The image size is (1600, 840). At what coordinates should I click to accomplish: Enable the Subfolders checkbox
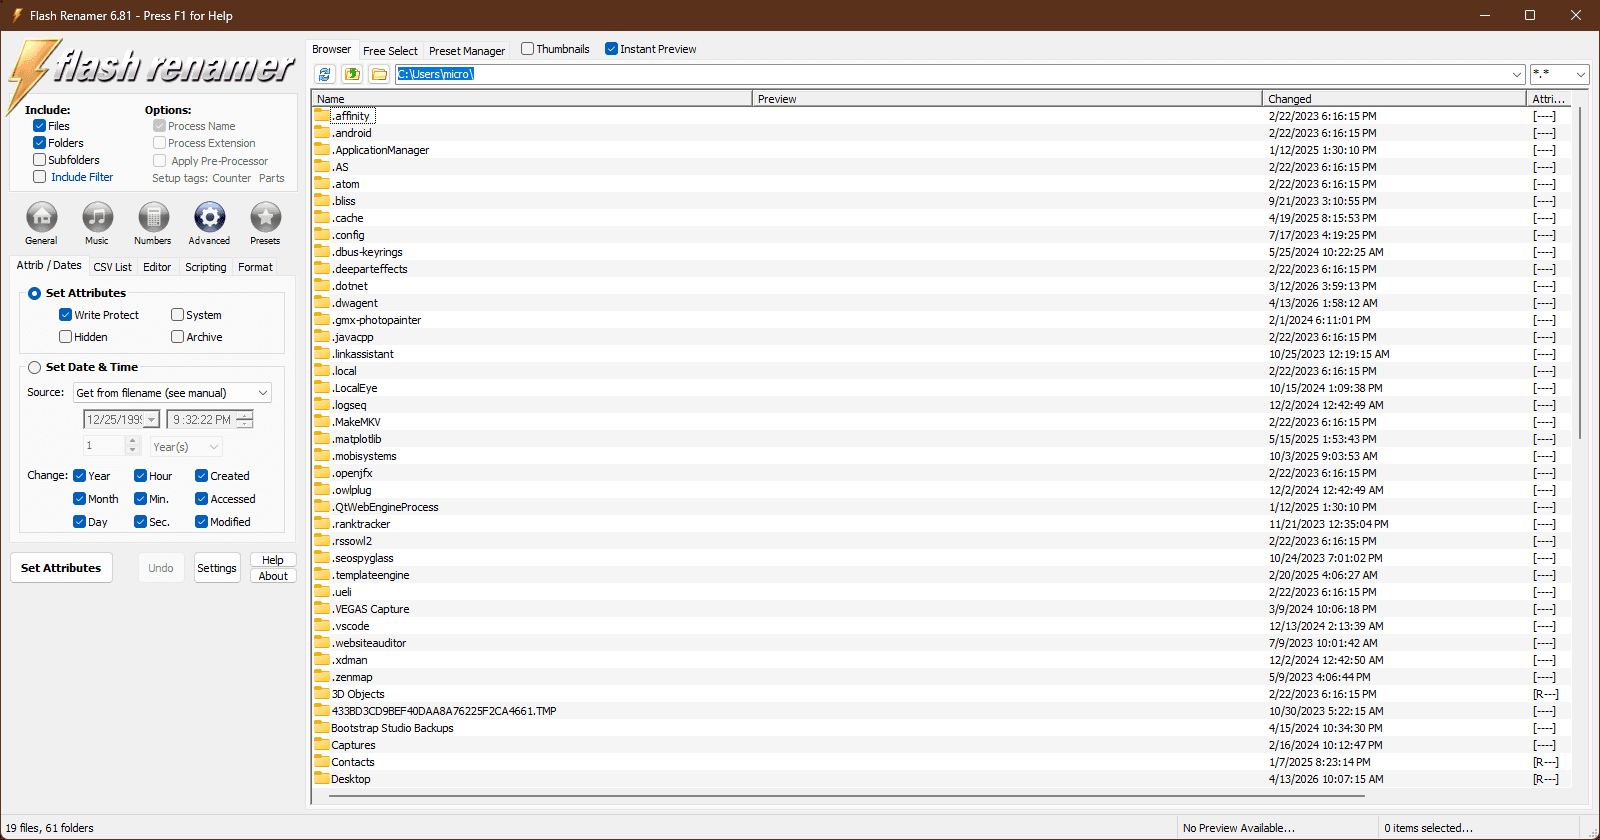pyautogui.click(x=40, y=160)
